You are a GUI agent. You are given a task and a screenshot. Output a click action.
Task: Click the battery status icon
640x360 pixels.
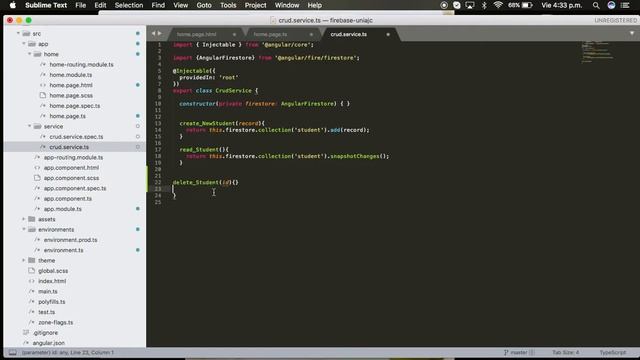coord(527,5)
